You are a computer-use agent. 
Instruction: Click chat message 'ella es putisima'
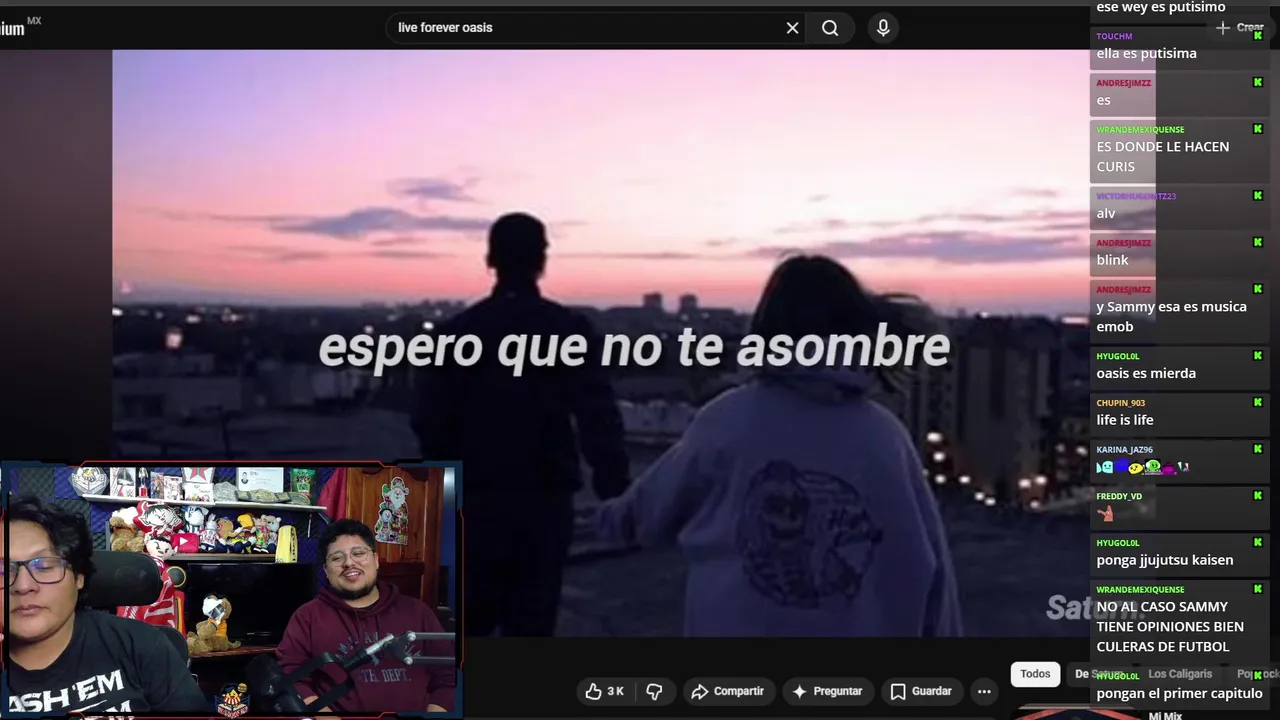(x=1146, y=53)
